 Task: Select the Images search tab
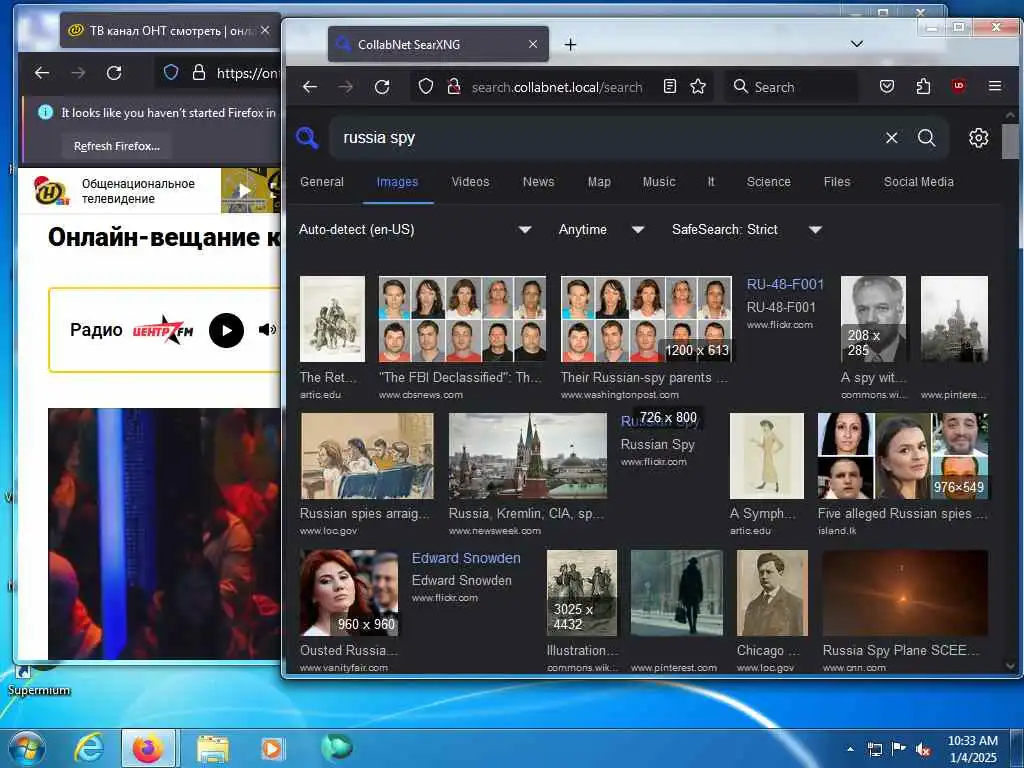[397, 182]
